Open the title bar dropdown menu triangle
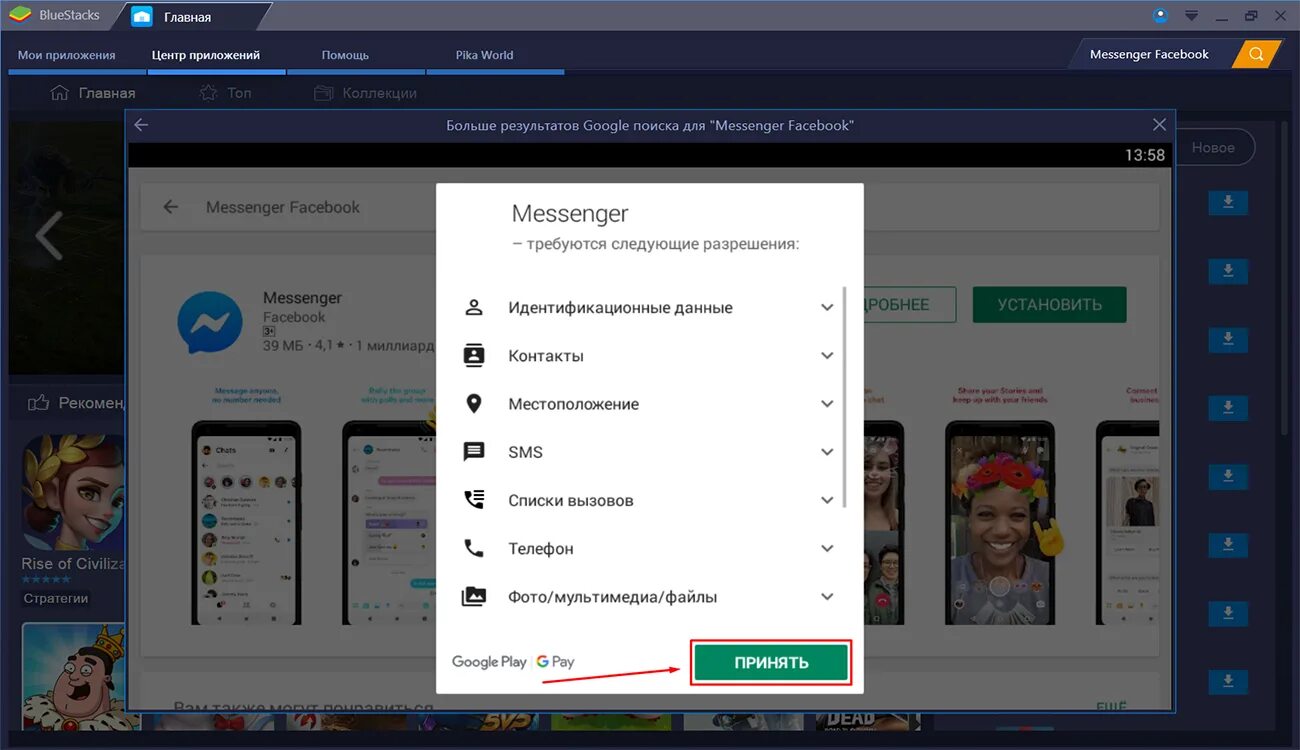 coord(1191,16)
